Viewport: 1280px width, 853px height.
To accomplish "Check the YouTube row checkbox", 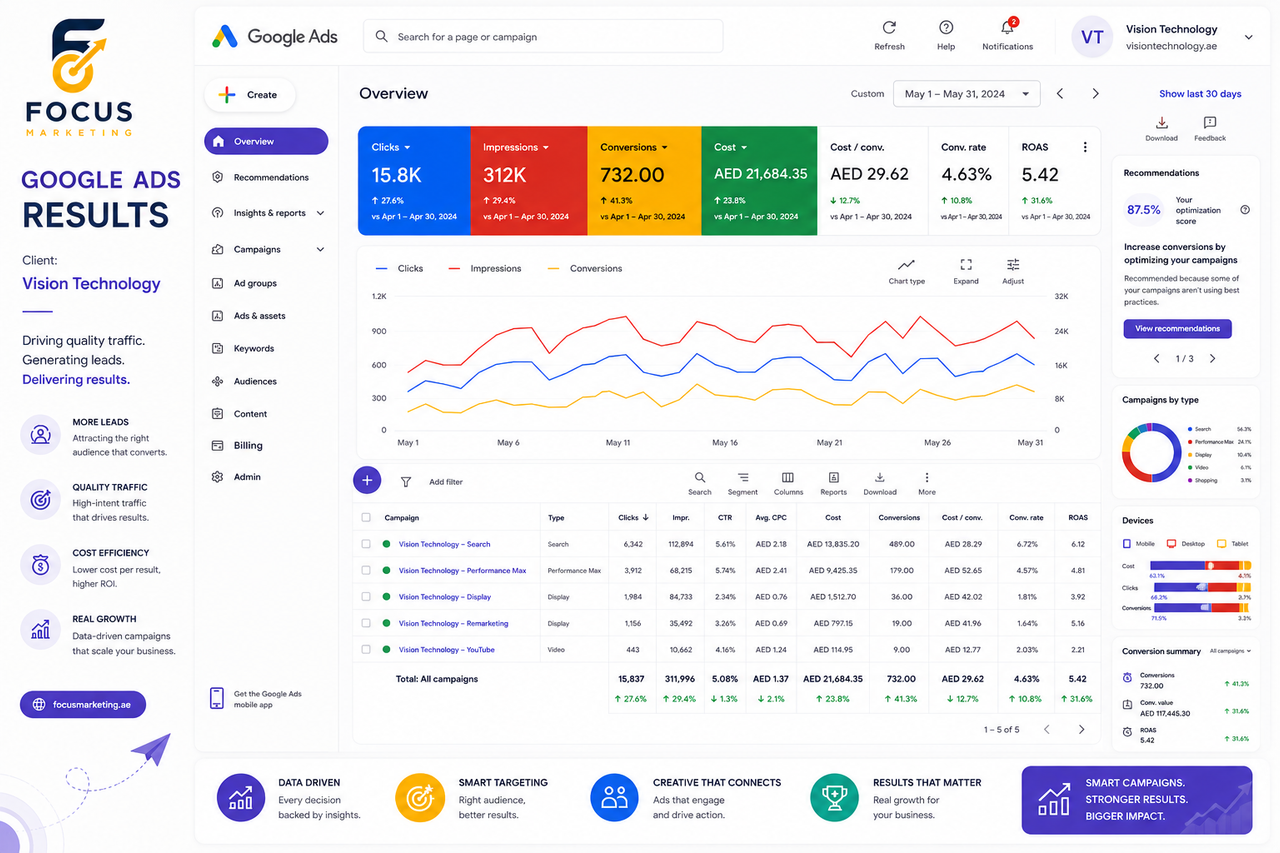I will point(366,650).
